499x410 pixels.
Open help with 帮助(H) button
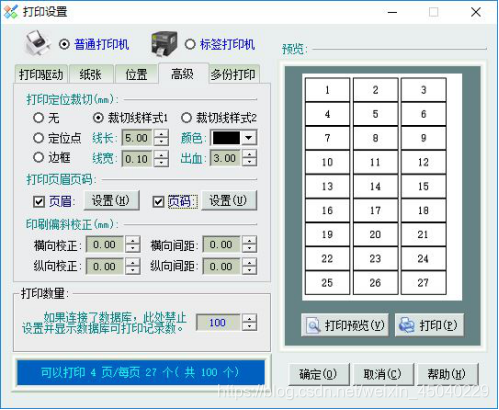[x=448, y=374]
